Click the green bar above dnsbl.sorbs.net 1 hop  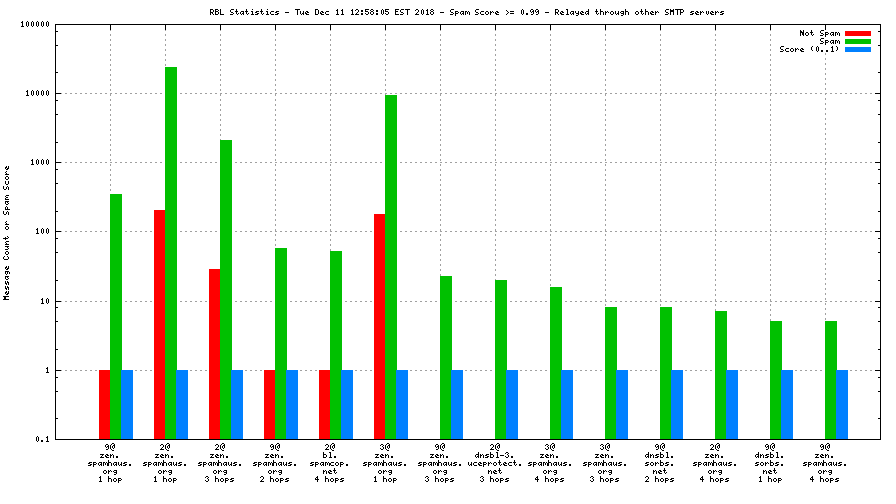(776, 380)
